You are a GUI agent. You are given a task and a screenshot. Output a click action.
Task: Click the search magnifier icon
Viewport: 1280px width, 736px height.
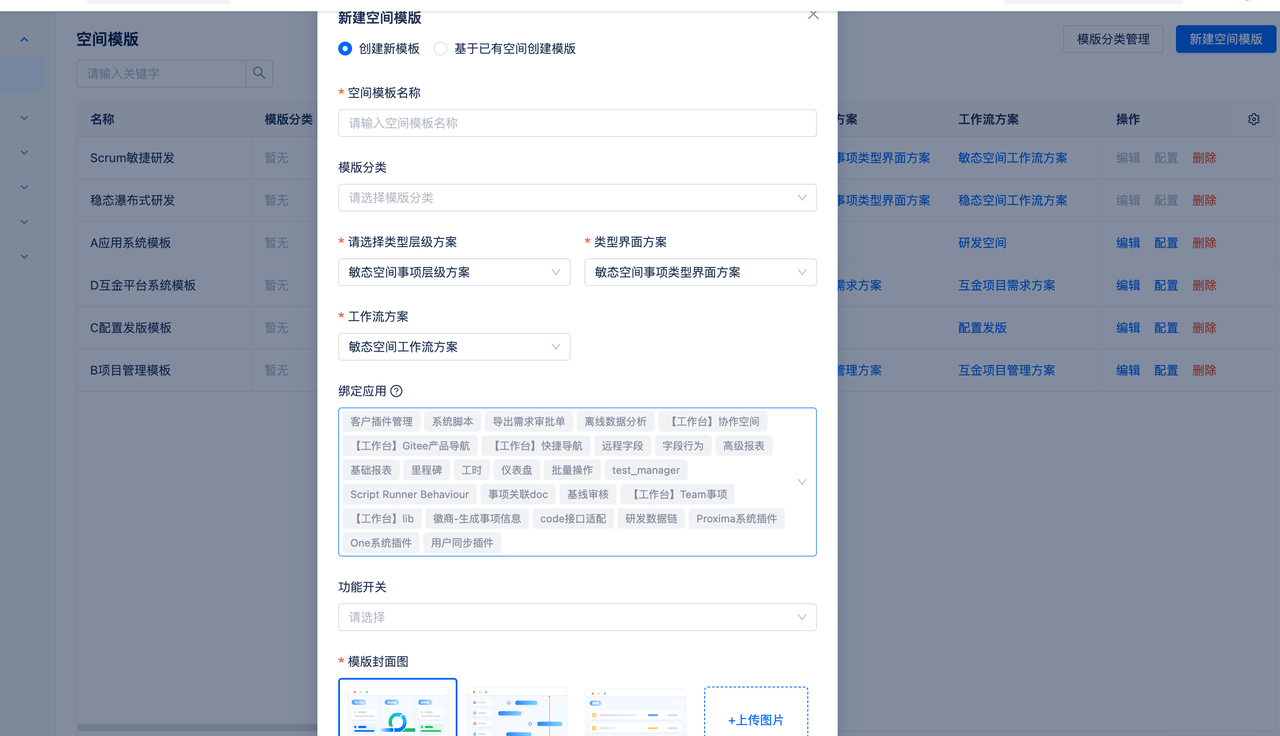coord(259,73)
